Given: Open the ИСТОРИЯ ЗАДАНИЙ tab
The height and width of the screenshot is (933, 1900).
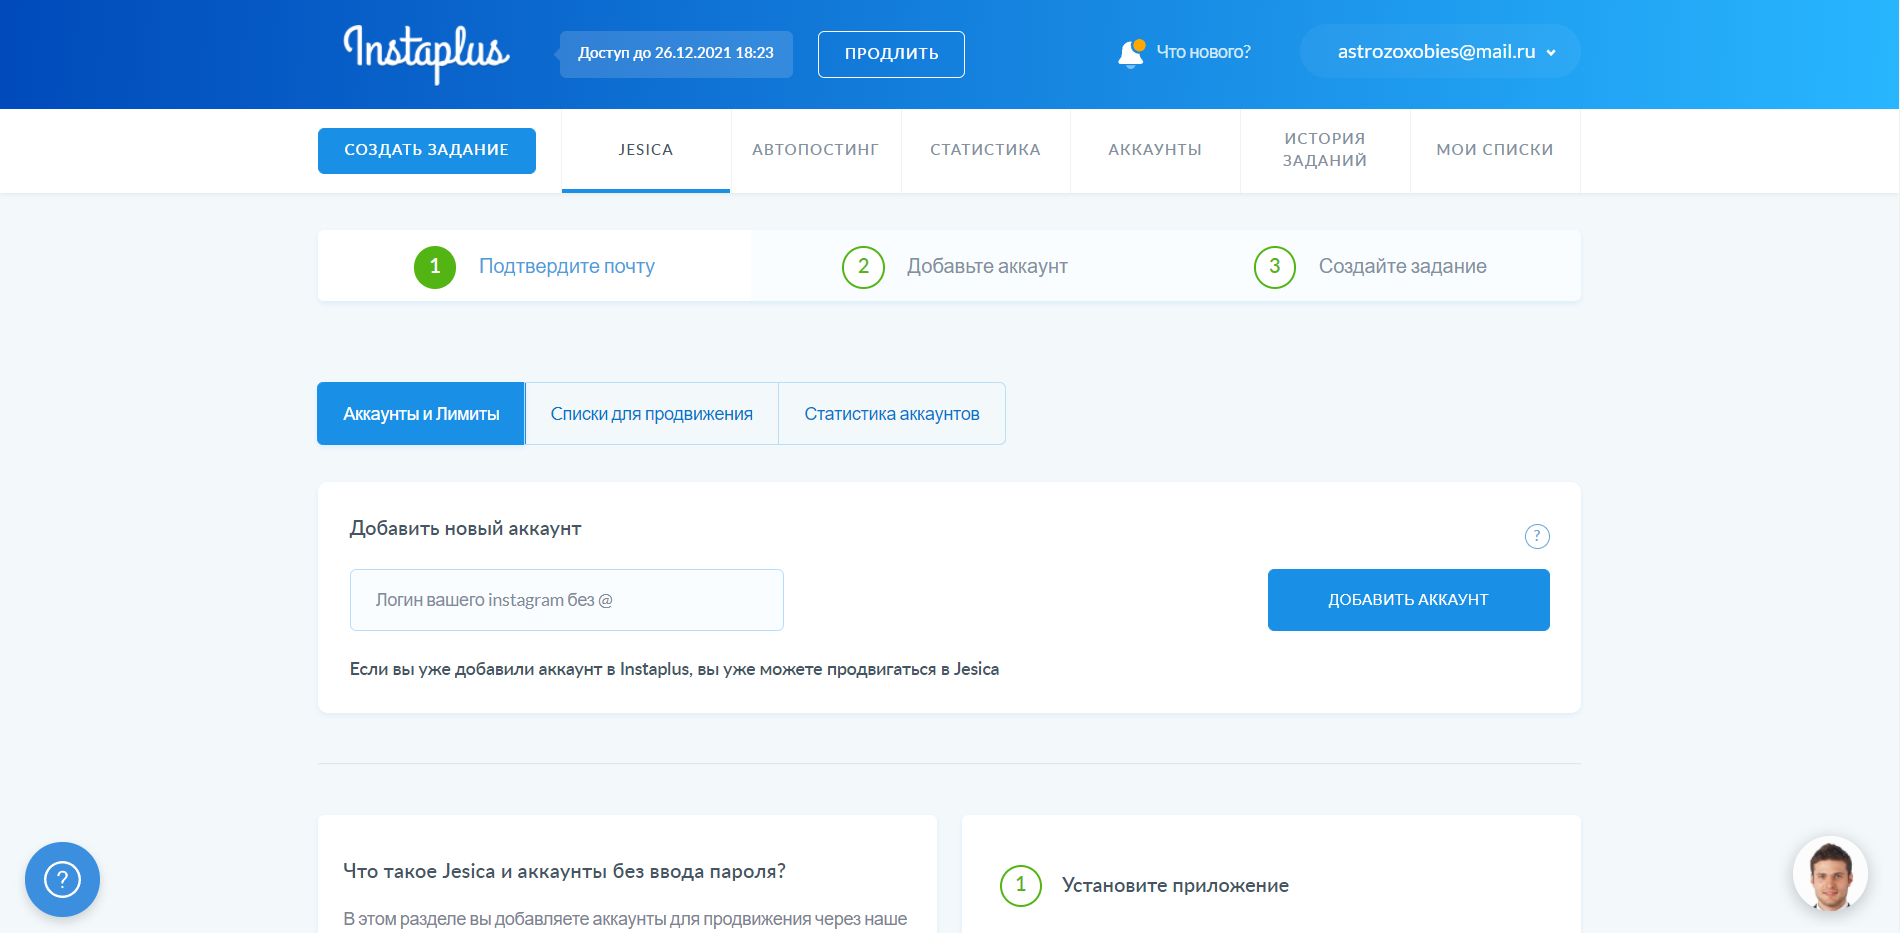Looking at the screenshot, I should point(1325,150).
